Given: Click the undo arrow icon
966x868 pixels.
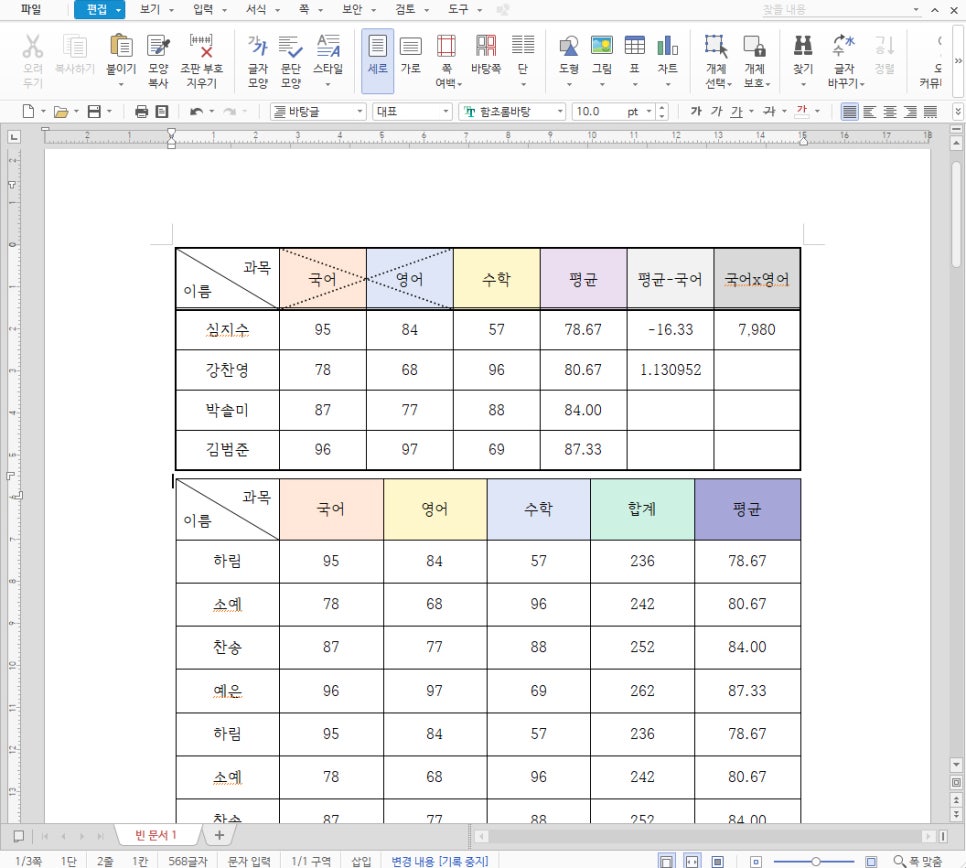Looking at the screenshot, I should (x=197, y=112).
